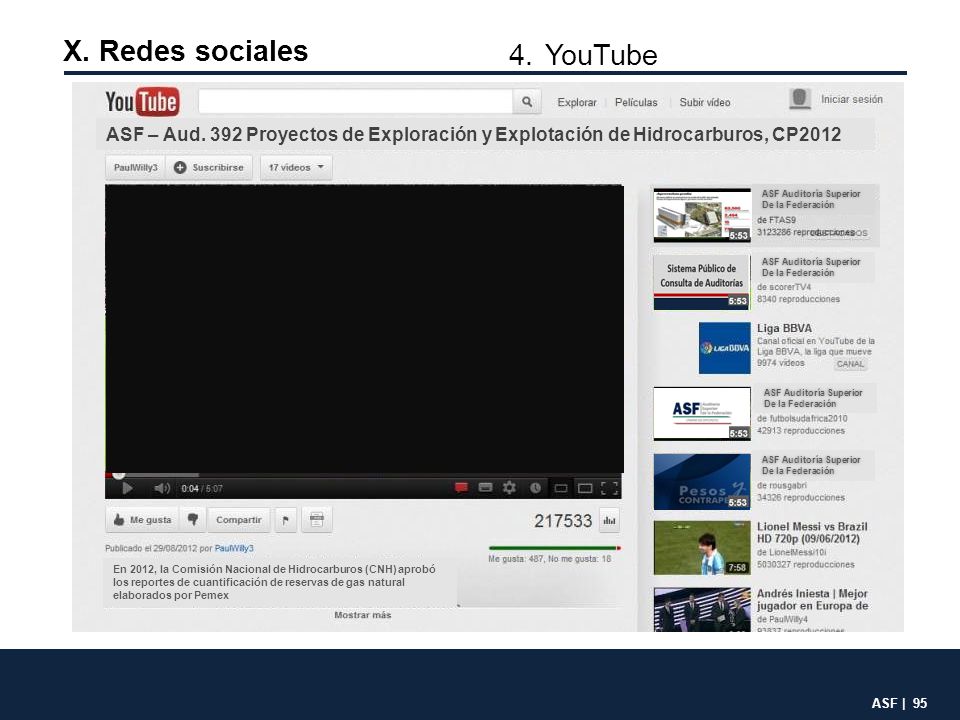This screenshot has width=960, height=720.
Task: Toggle captions icon in player
Action: coord(485,487)
